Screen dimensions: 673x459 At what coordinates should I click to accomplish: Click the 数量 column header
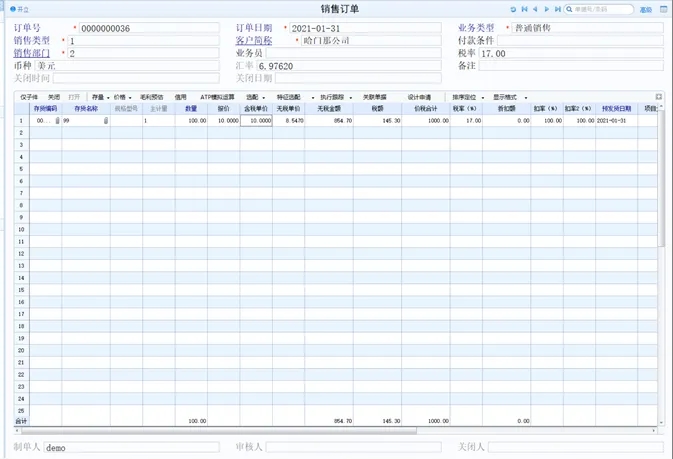[190, 108]
